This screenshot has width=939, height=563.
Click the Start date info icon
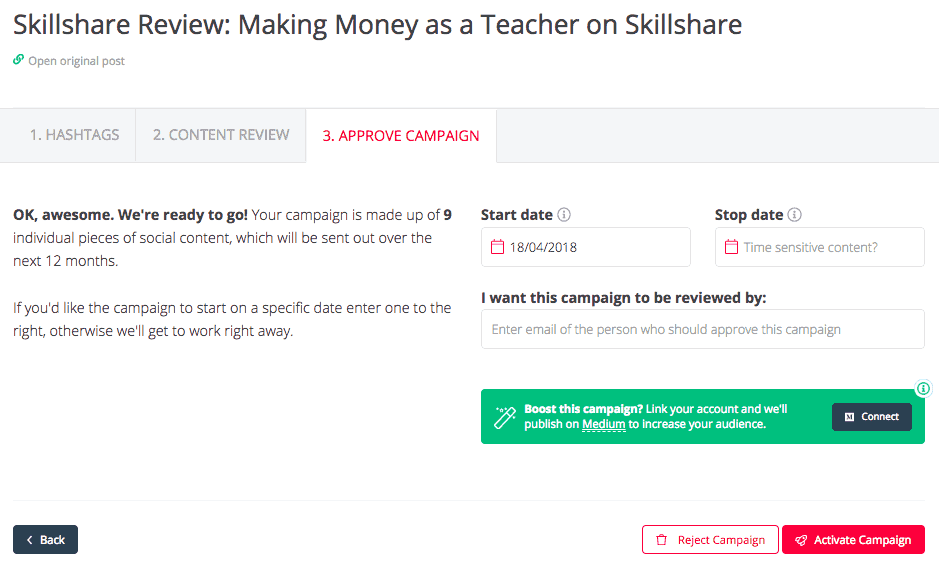(x=564, y=214)
